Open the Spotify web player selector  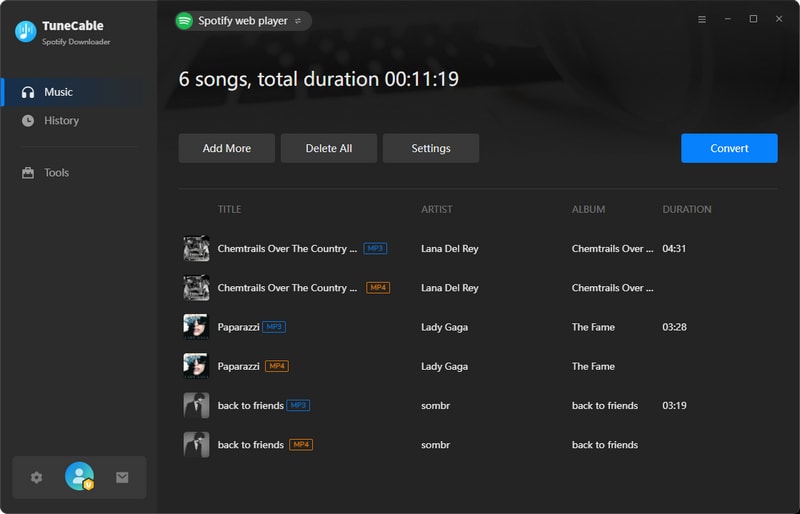click(x=243, y=21)
